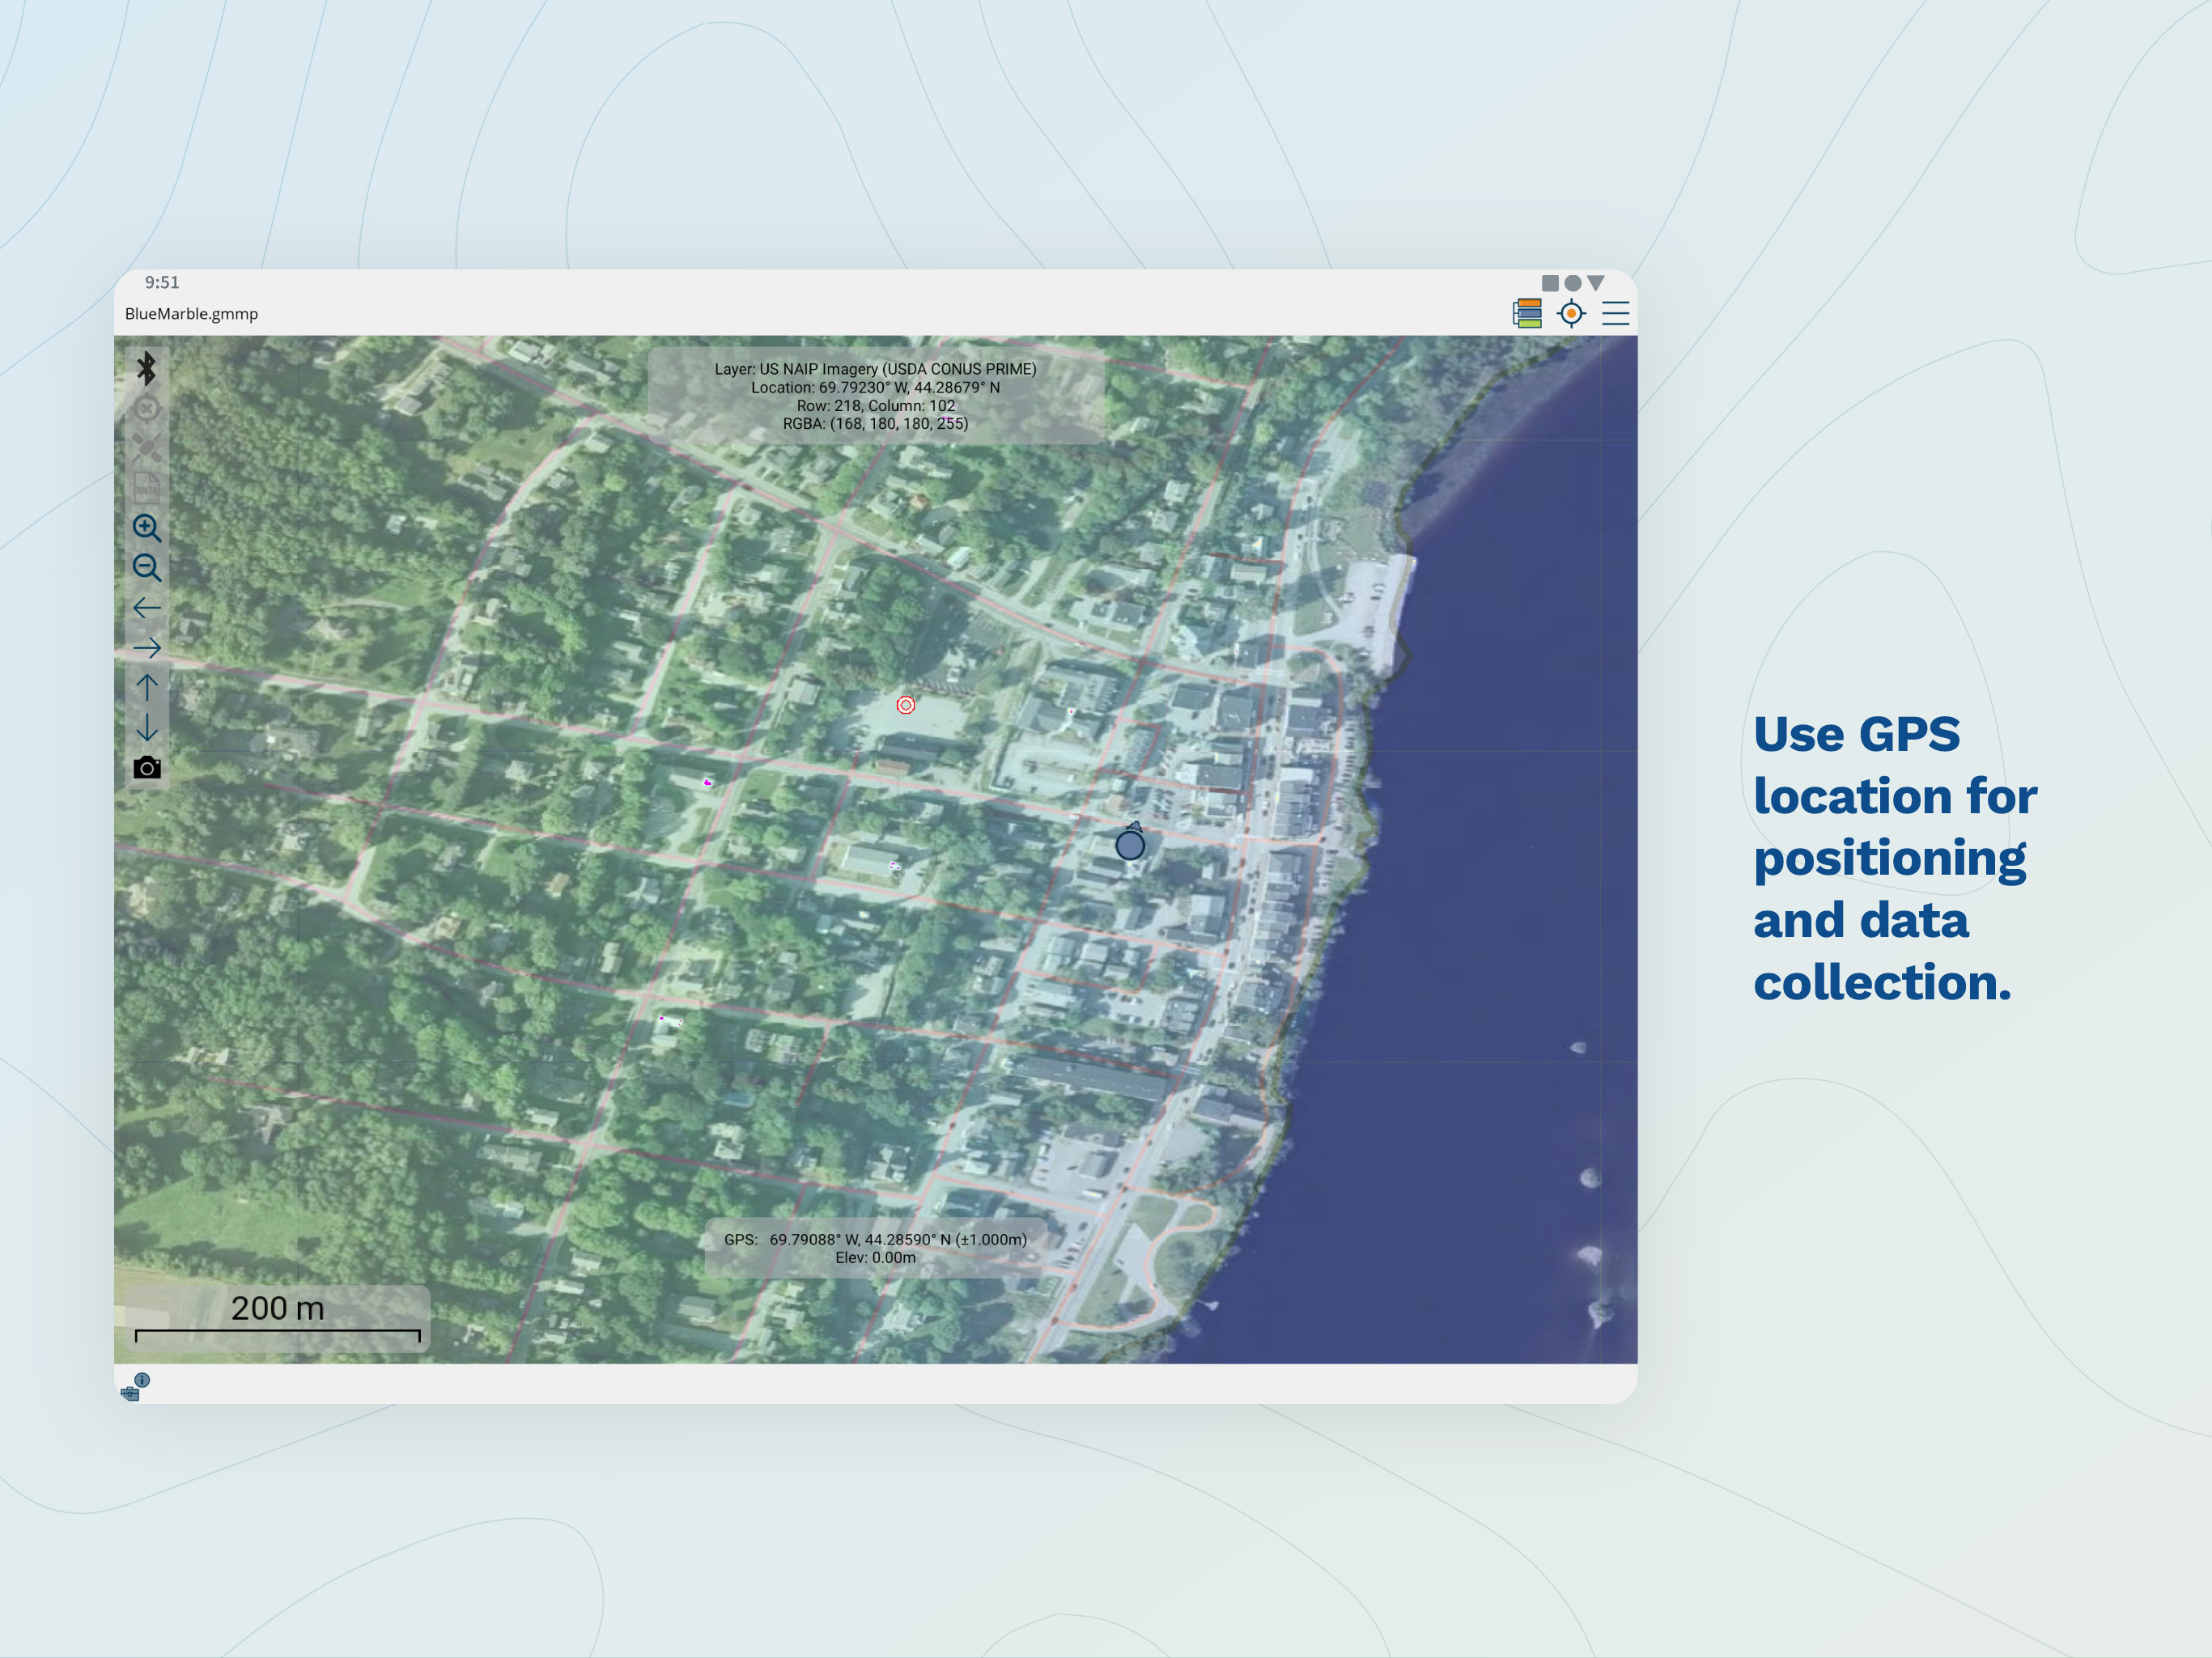The width and height of the screenshot is (2212, 1658).
Task: Select the blue GPS position circle
Action: click(1130, 845)
